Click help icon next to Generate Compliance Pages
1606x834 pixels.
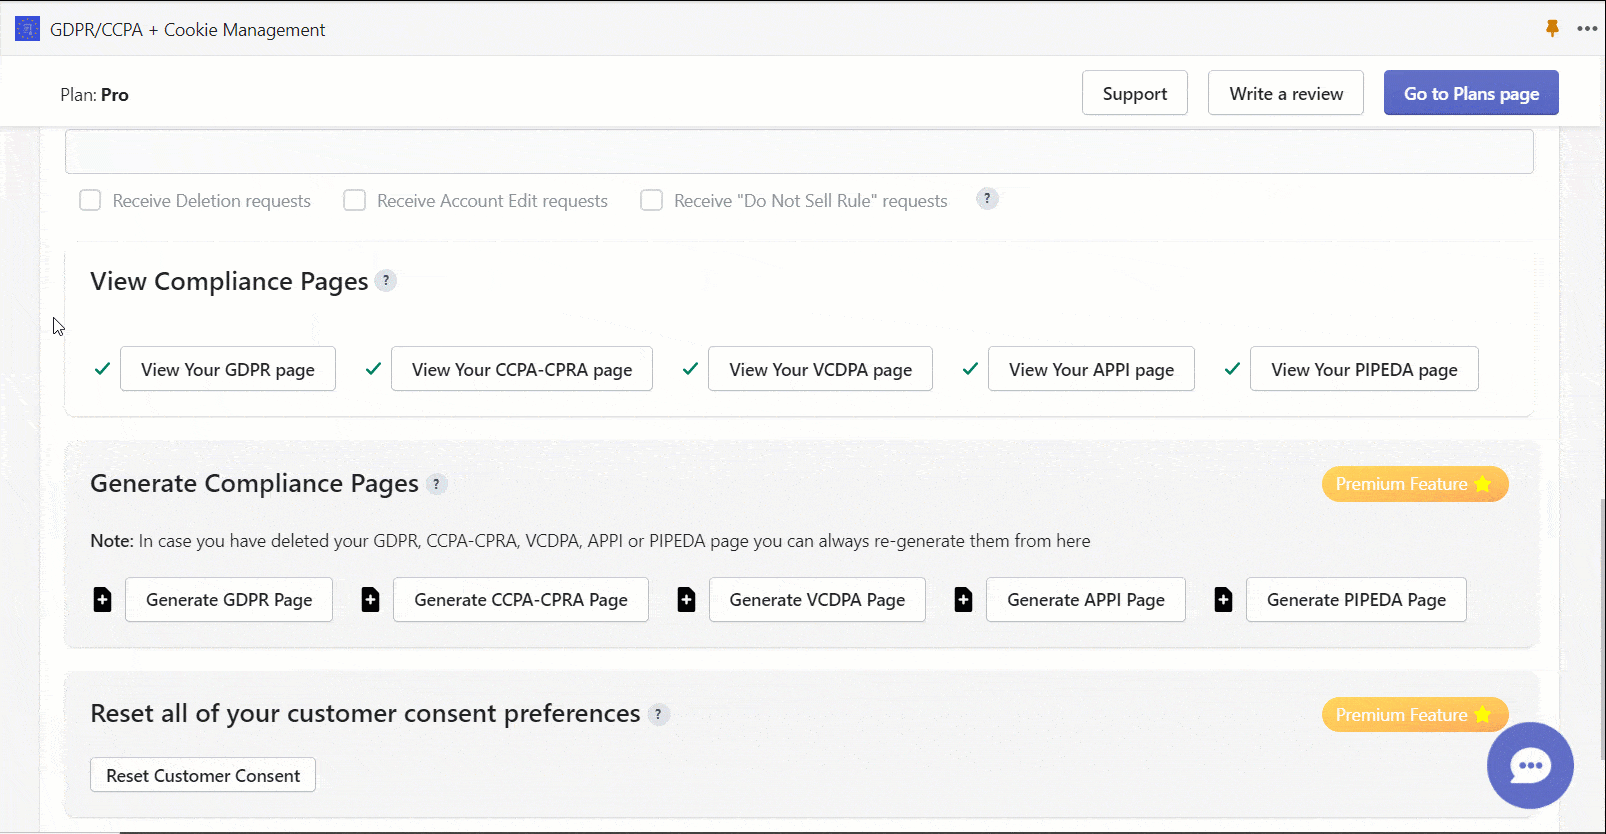pos(436,484)
